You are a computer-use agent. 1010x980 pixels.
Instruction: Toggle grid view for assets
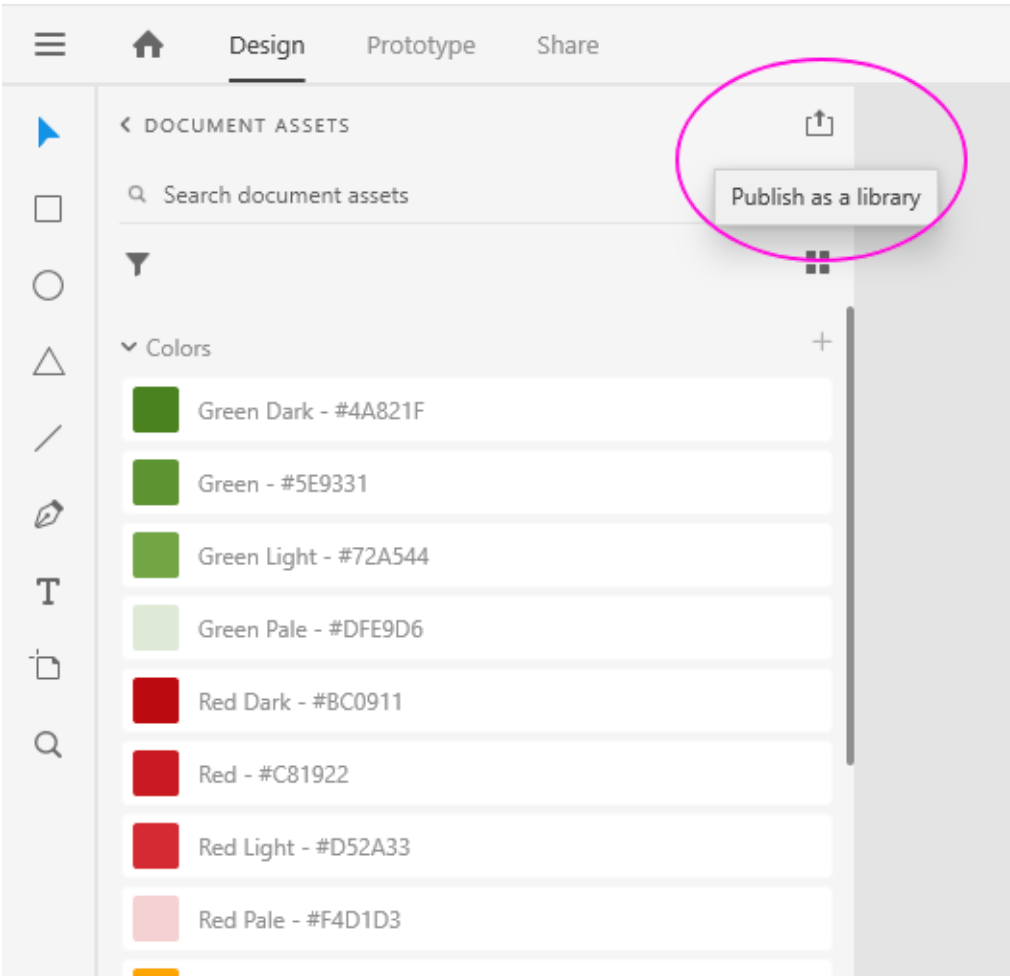pos(818,263)
